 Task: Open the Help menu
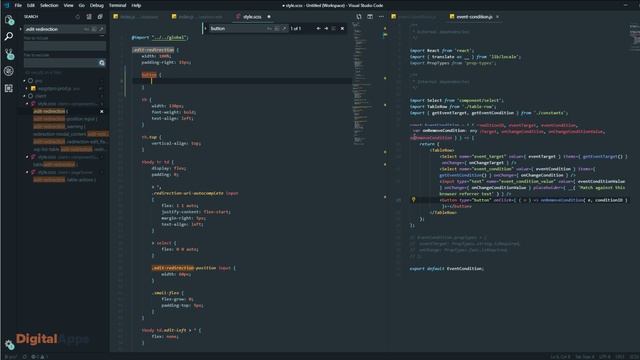[136, 5]
